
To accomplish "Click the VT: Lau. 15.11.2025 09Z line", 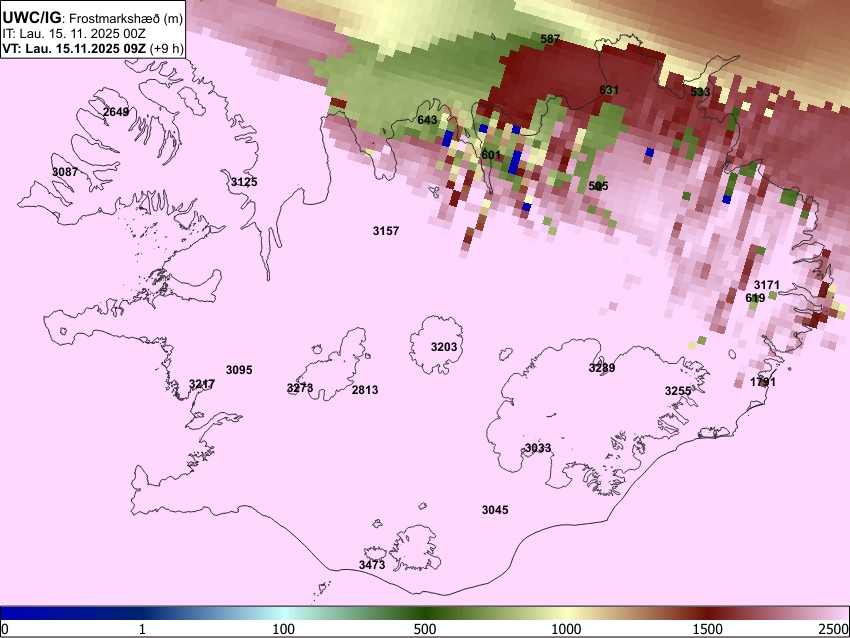I will [93, 48].
